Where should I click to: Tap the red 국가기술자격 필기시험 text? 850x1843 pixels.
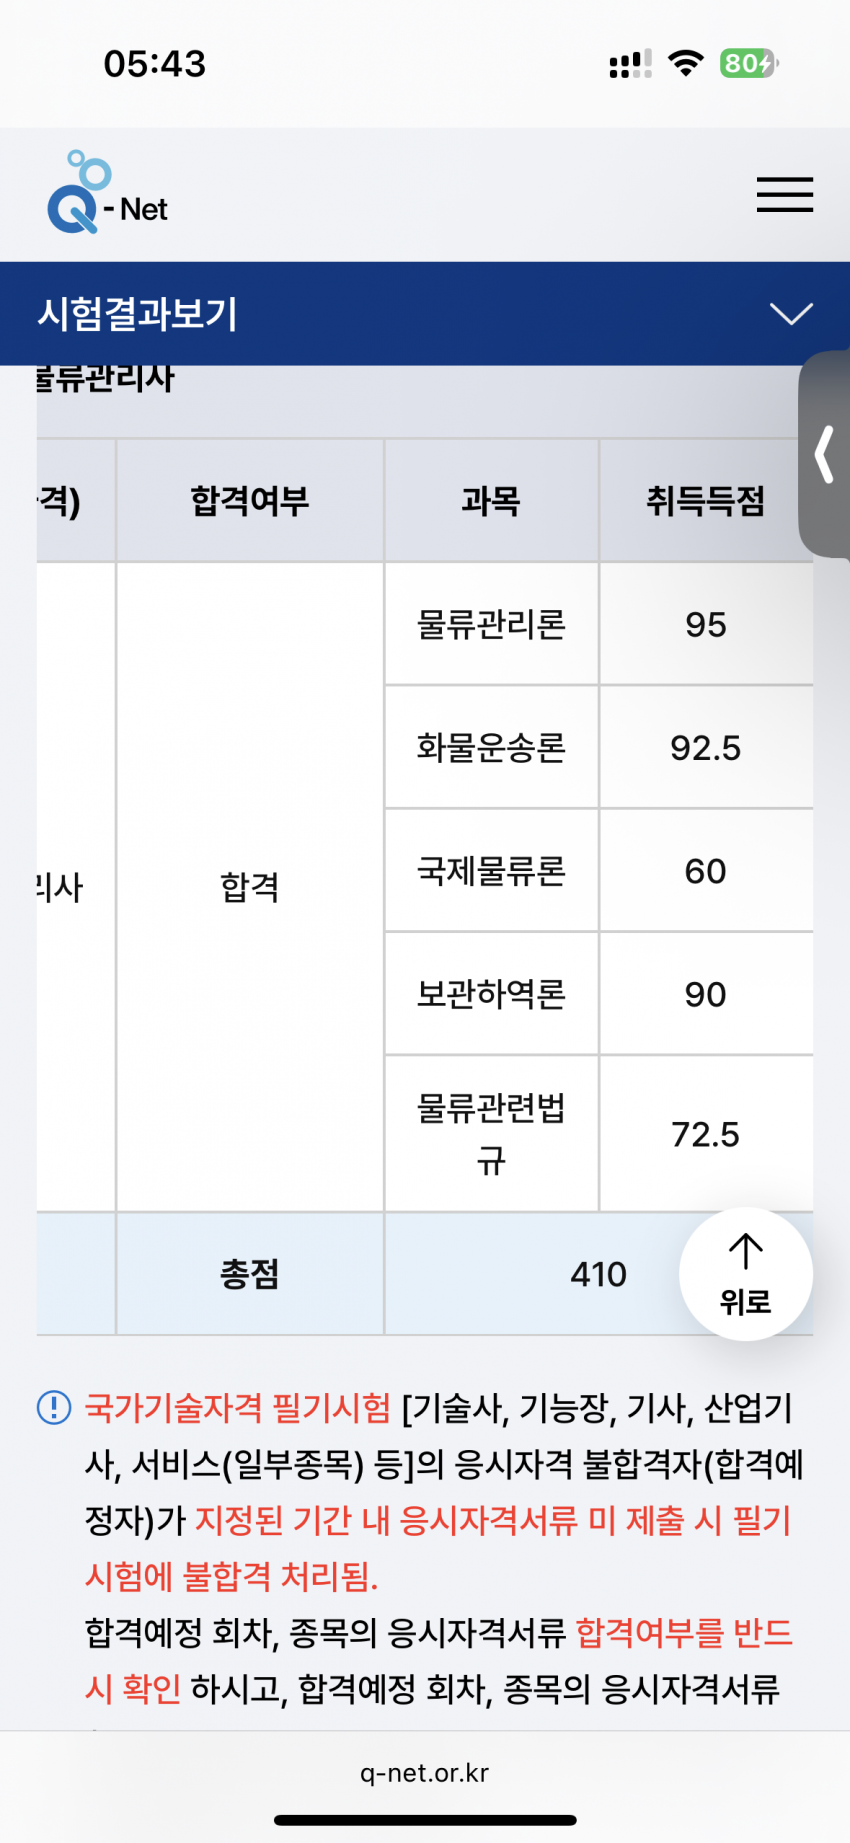238,1408
